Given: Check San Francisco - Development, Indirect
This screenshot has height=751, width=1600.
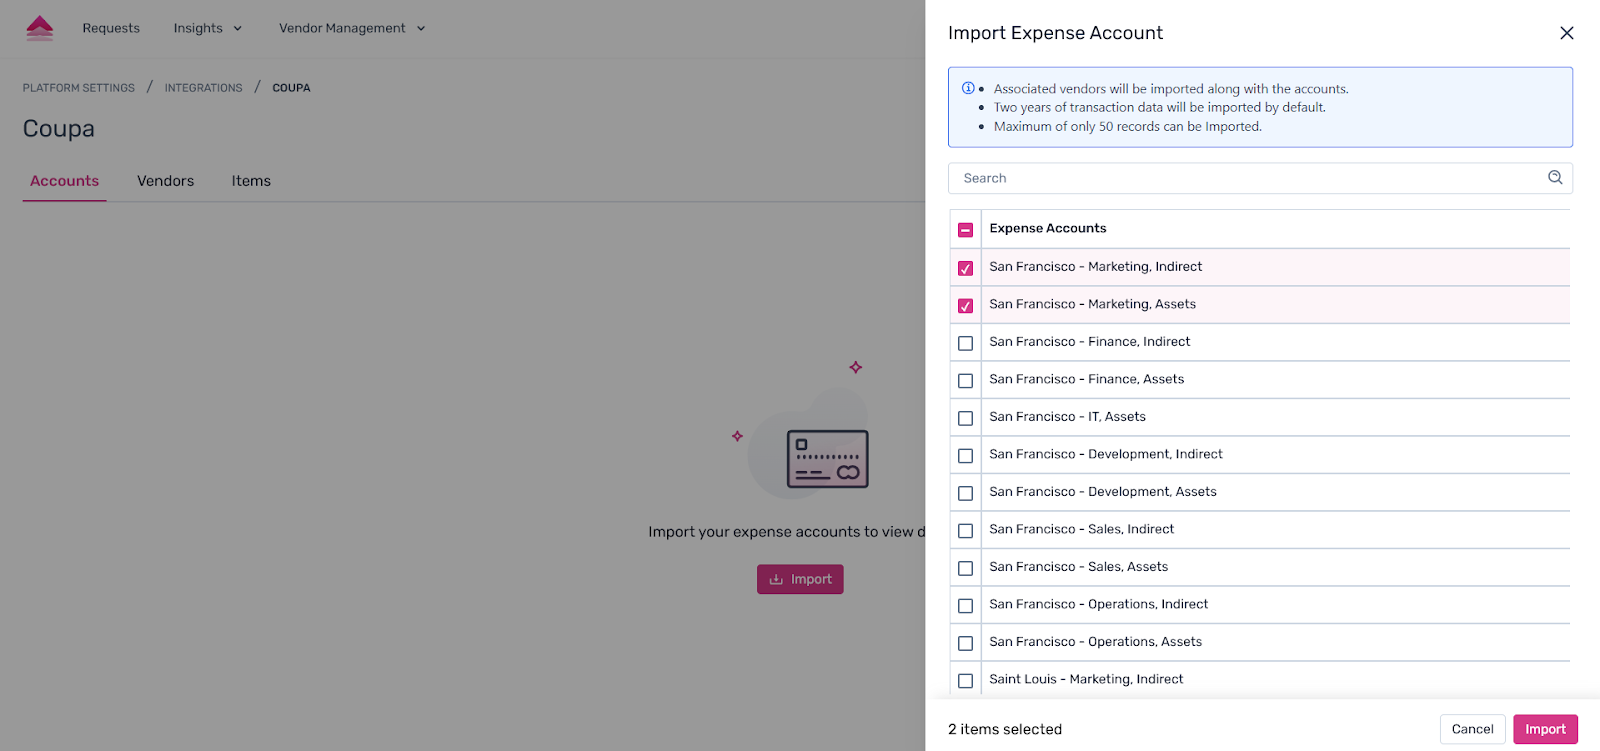Looking at the screenshot, I should point(965,456).
